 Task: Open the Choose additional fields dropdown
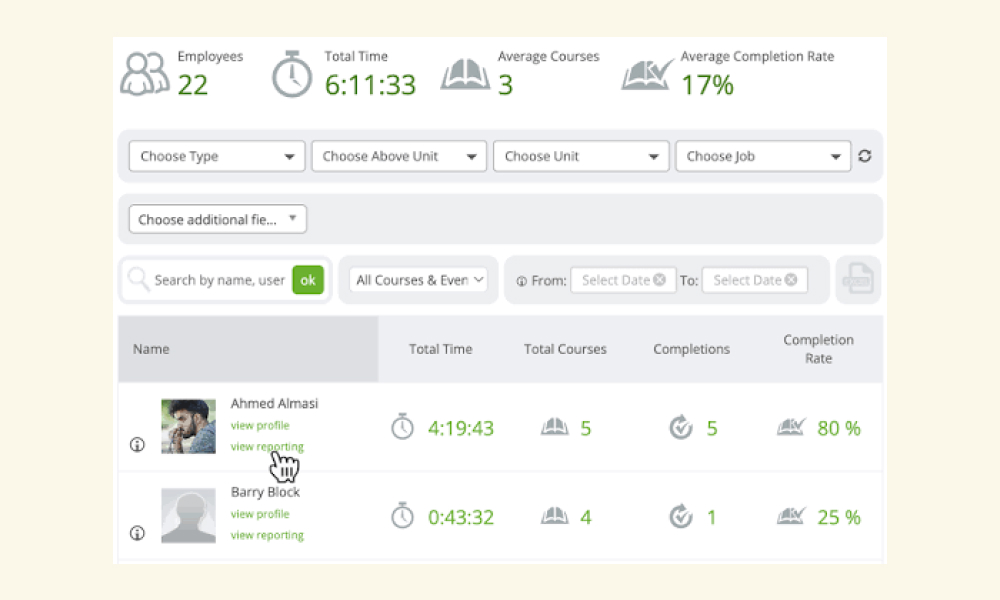217,219
